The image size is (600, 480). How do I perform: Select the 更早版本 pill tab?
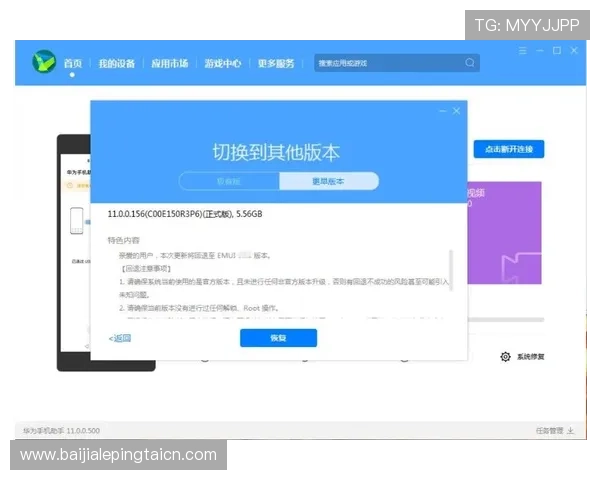[329, 181]
